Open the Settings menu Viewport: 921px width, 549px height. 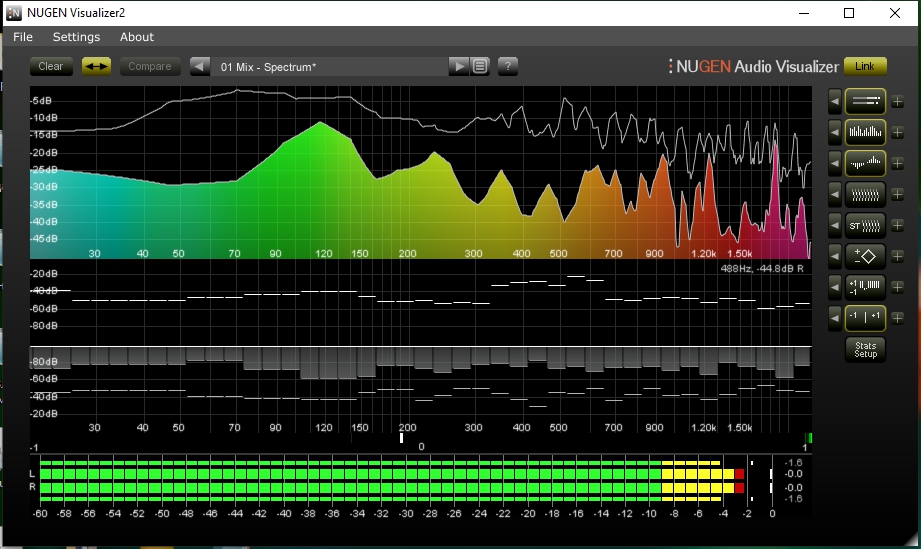(76, 37)
